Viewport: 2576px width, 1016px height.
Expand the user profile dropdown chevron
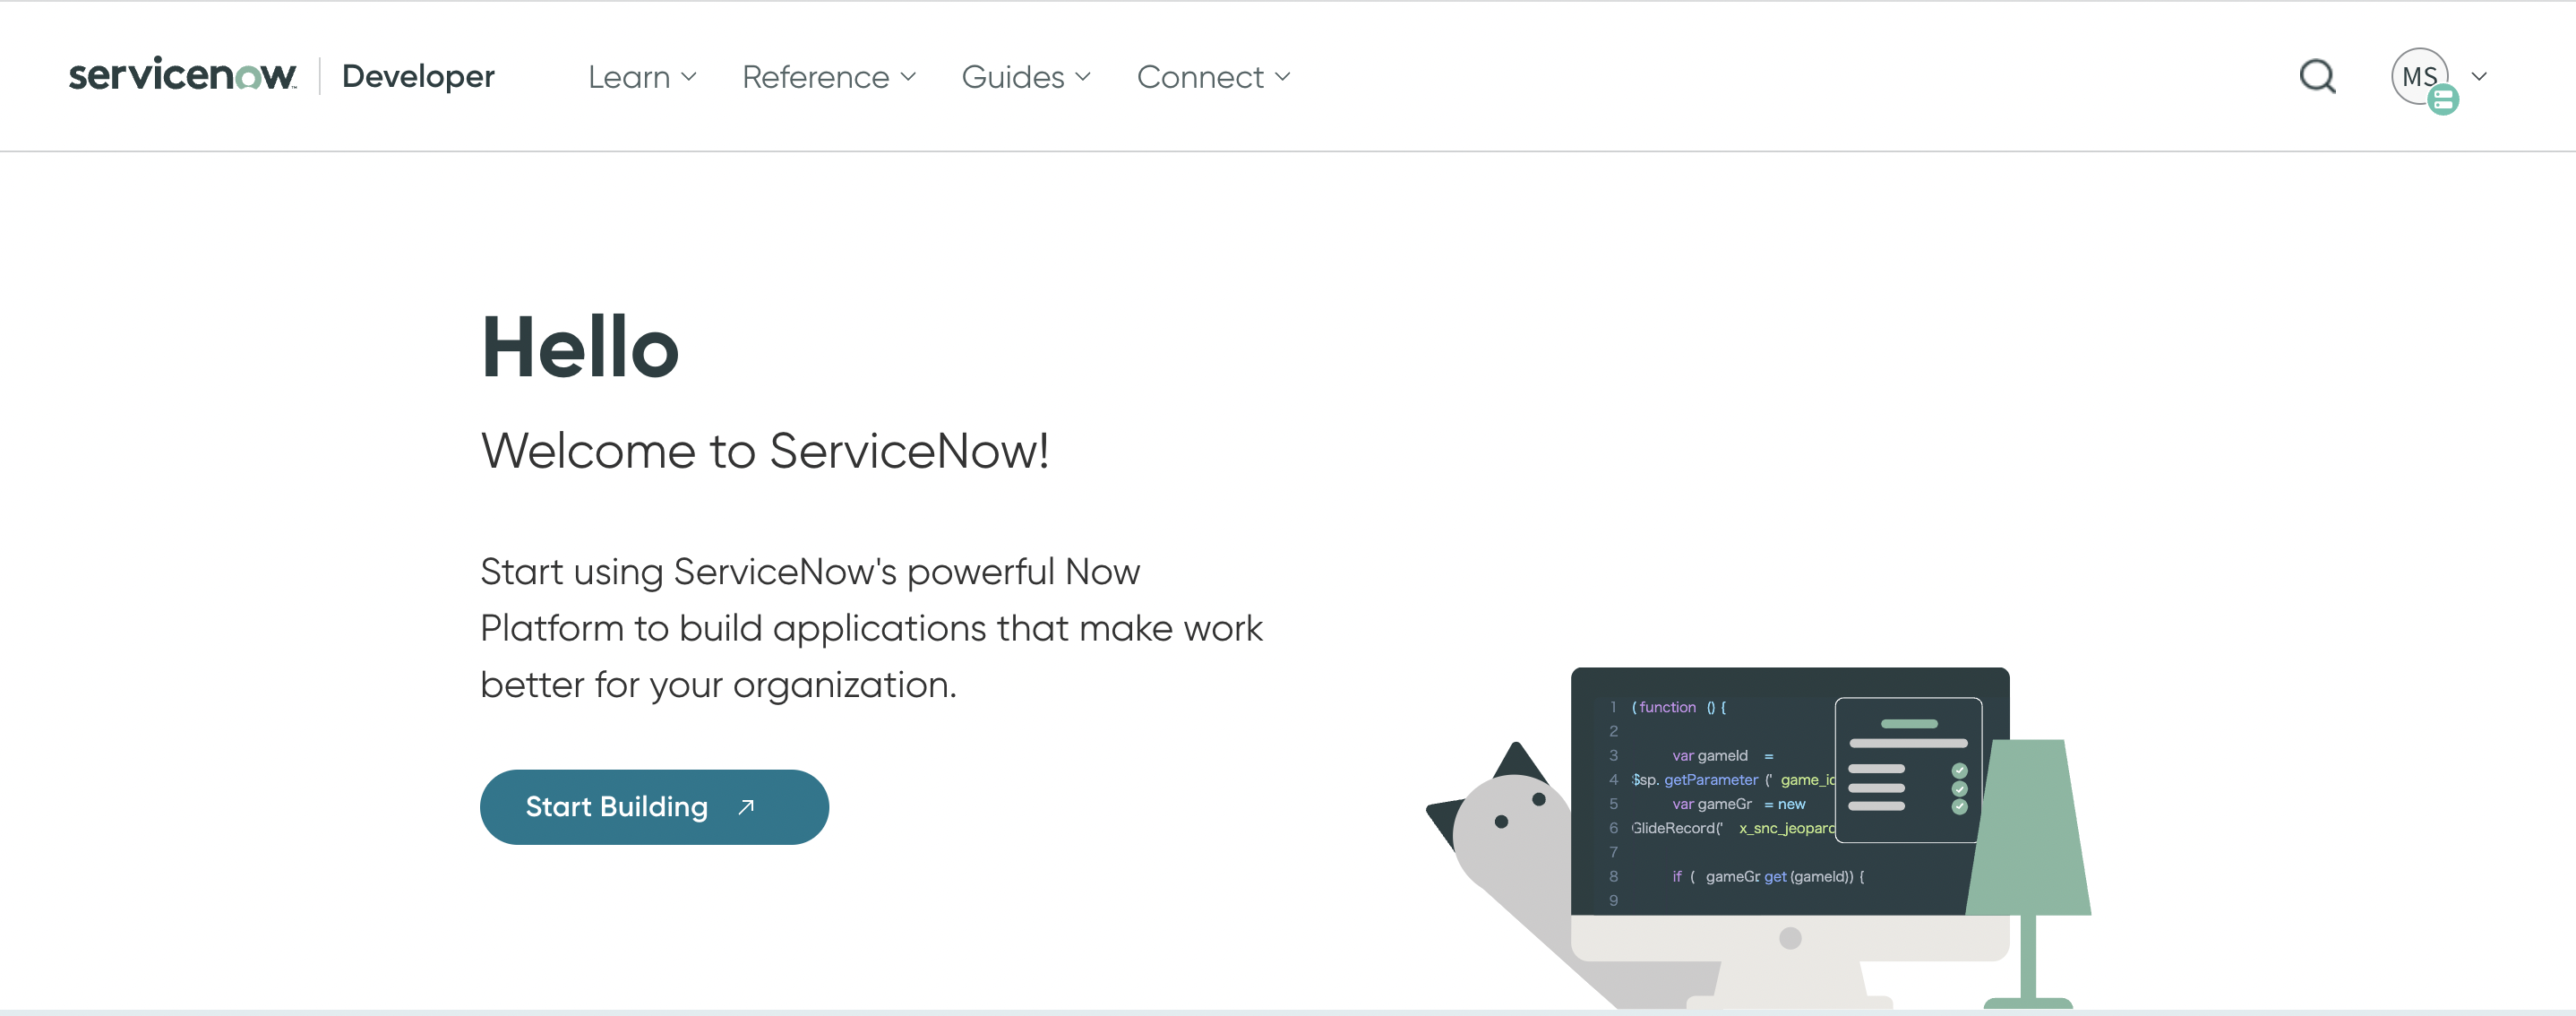[x=2479, y=77]
